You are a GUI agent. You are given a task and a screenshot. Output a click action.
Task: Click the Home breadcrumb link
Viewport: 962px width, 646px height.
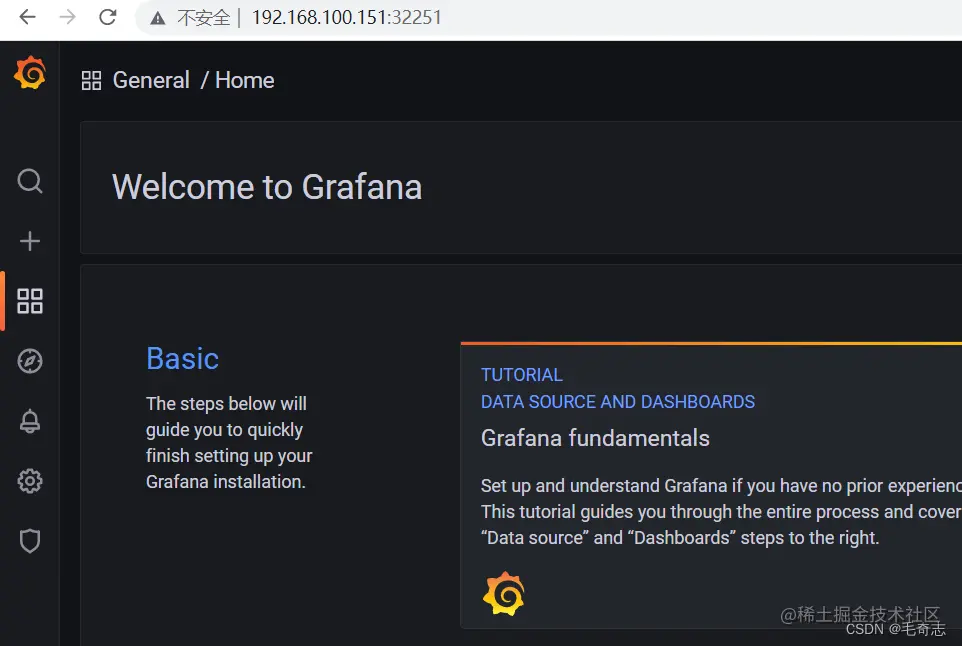(245, 80)
